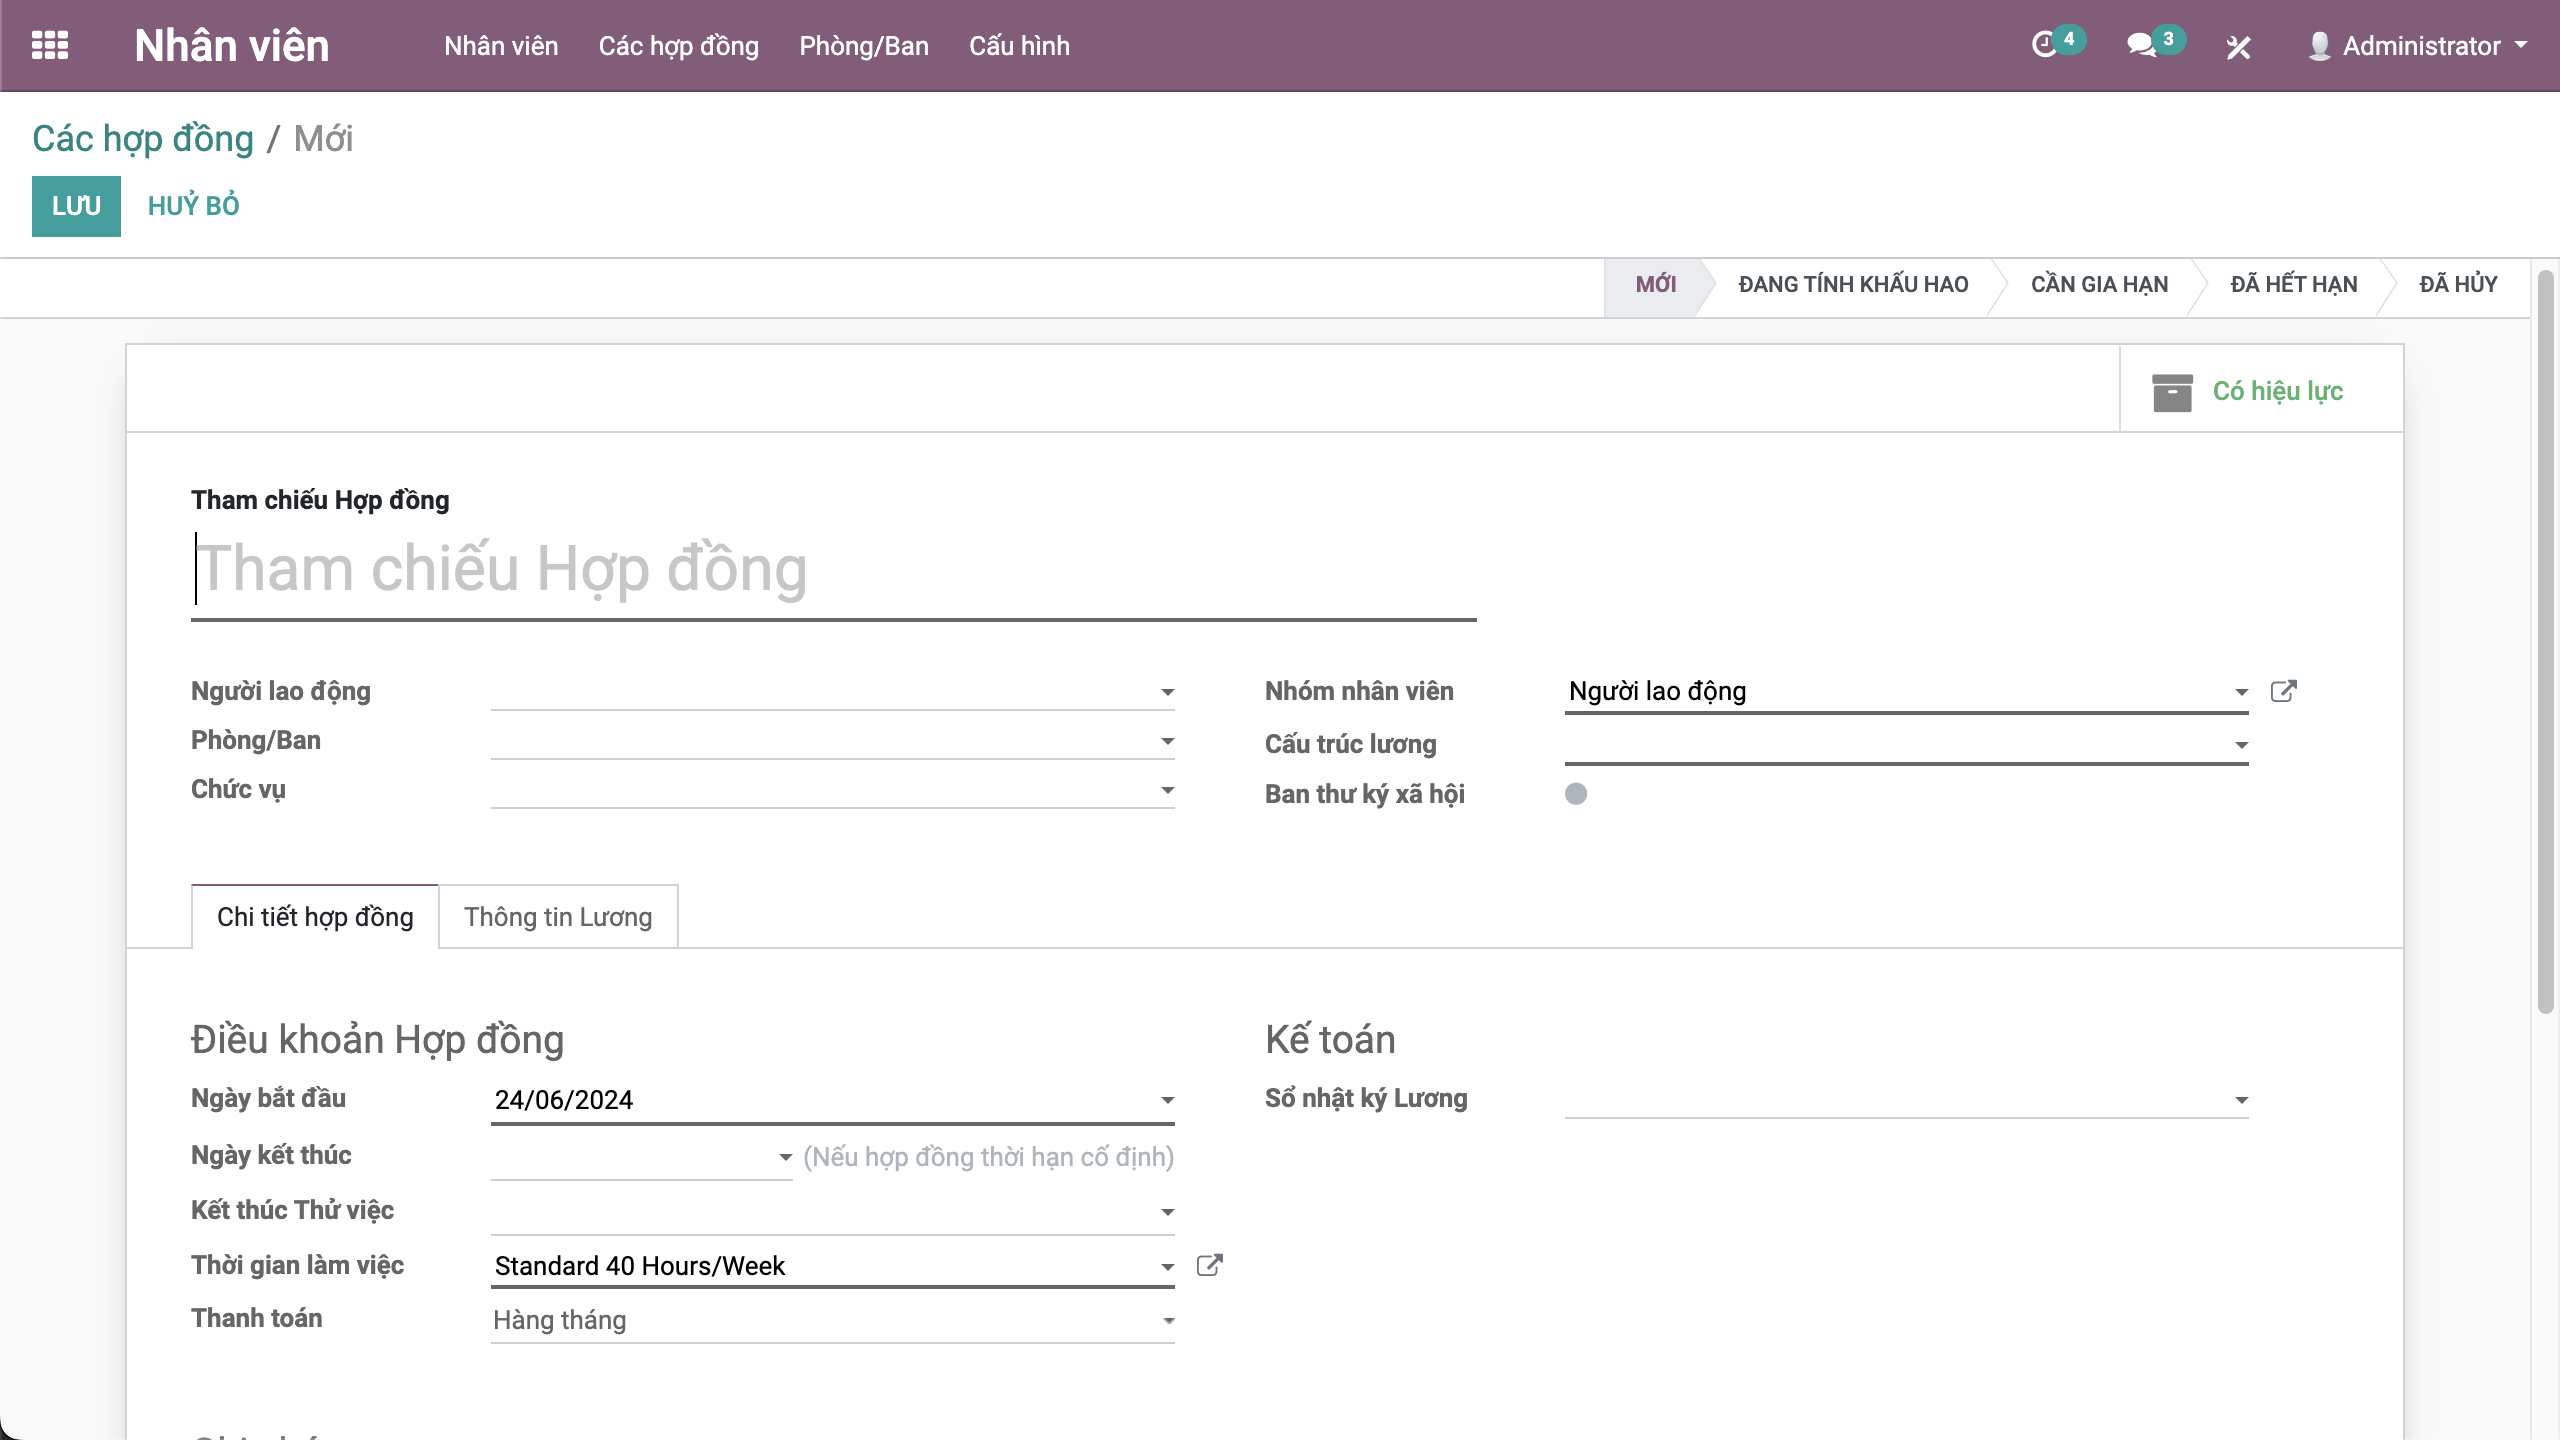Open the conversations chat bubble icon
Screen dimensions: 2560x1440
tap(2140, 45)
